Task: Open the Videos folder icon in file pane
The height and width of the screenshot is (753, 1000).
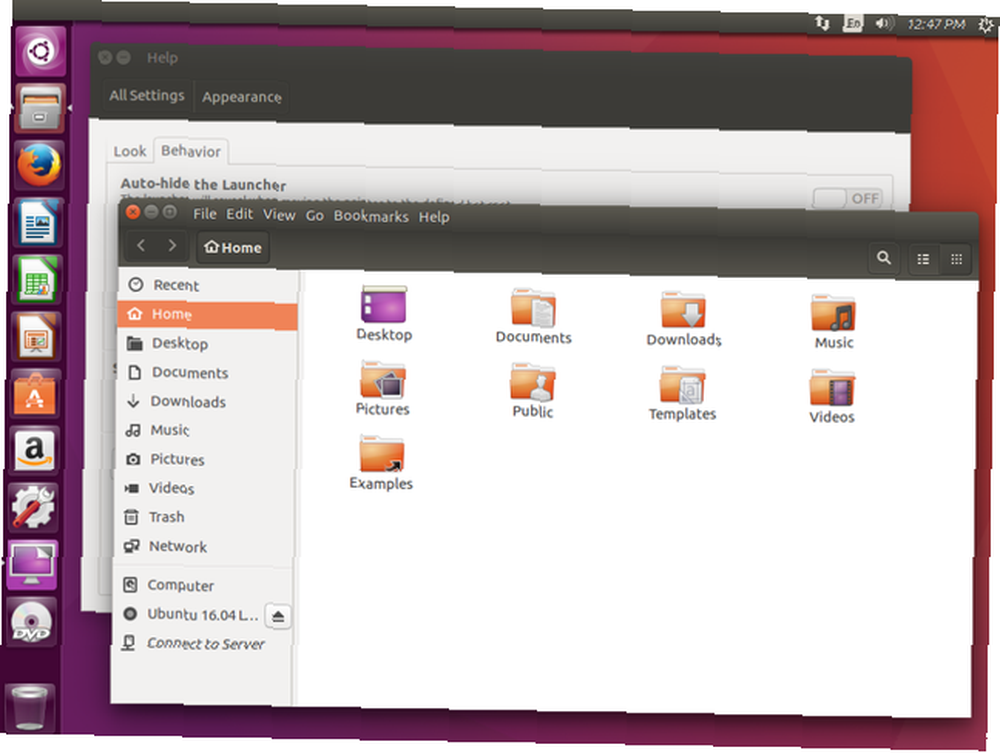Action: coord(832,387)
